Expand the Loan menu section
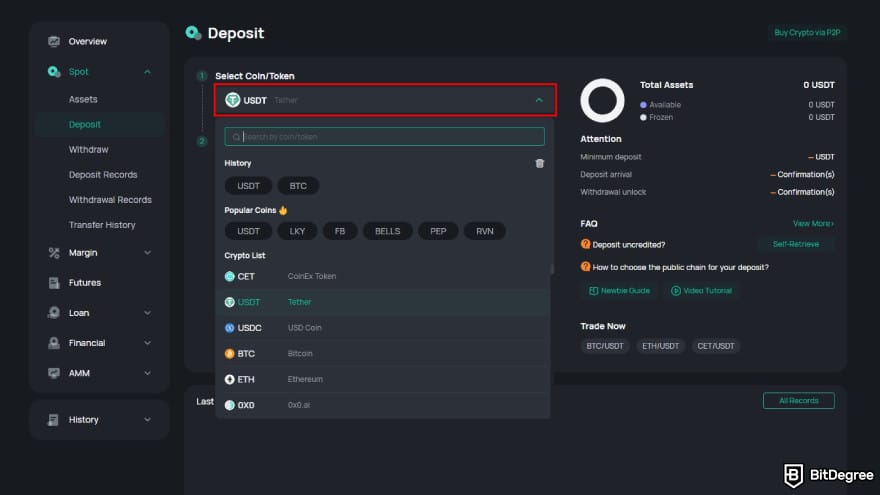Viewport: 880px width, 495px height. [147, 313]
